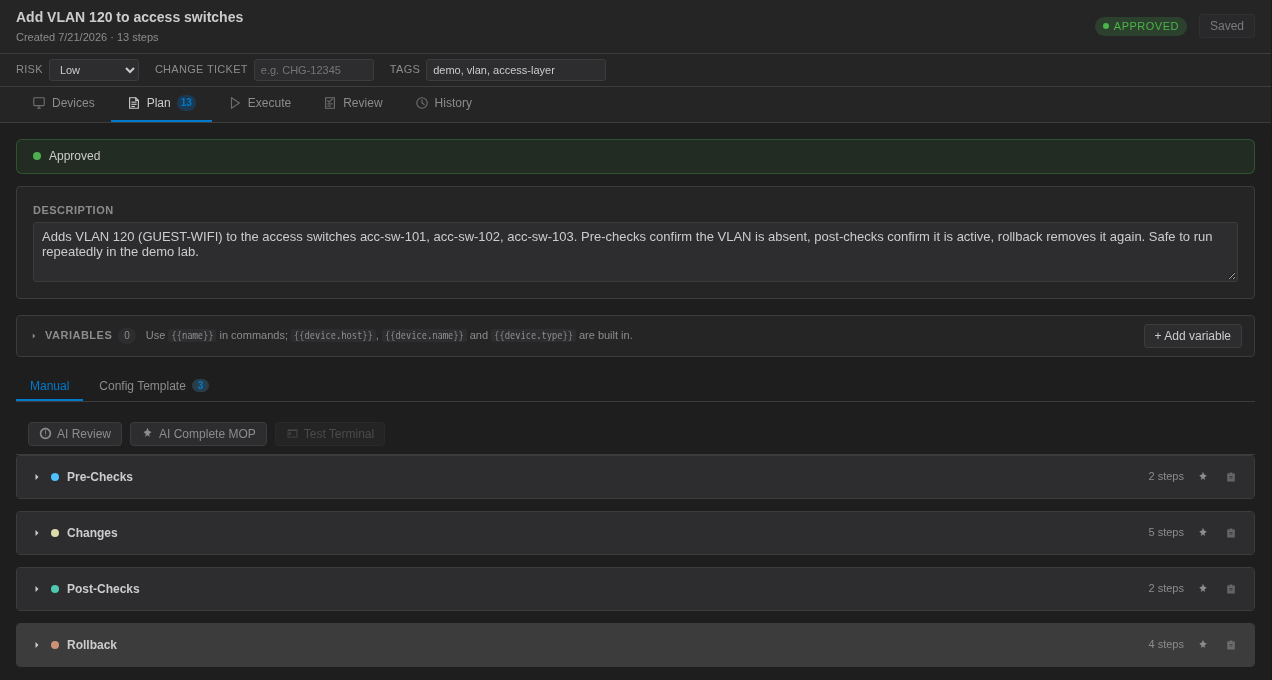
Task: Expand the Variables section arrow
Action: coord(34,336)
